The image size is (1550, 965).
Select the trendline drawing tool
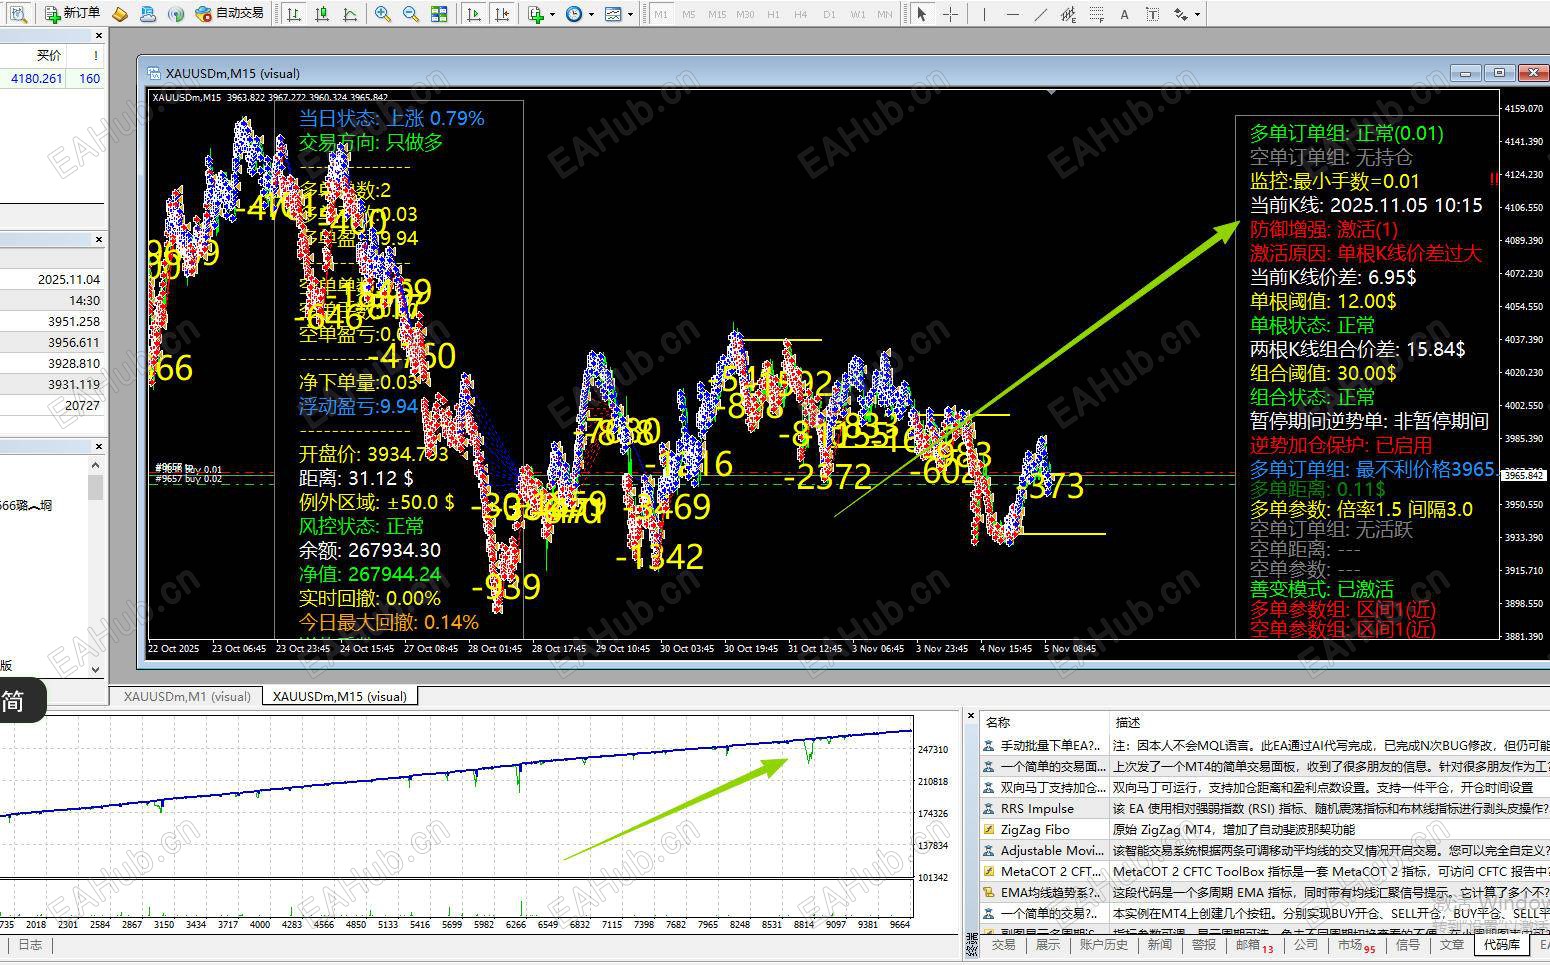coord(1041,14)
